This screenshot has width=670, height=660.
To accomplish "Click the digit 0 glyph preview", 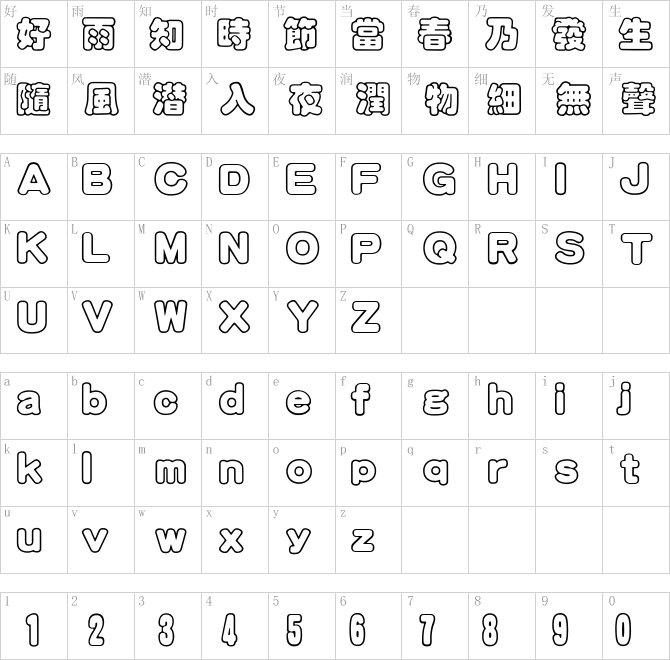I will coord(623,630).
